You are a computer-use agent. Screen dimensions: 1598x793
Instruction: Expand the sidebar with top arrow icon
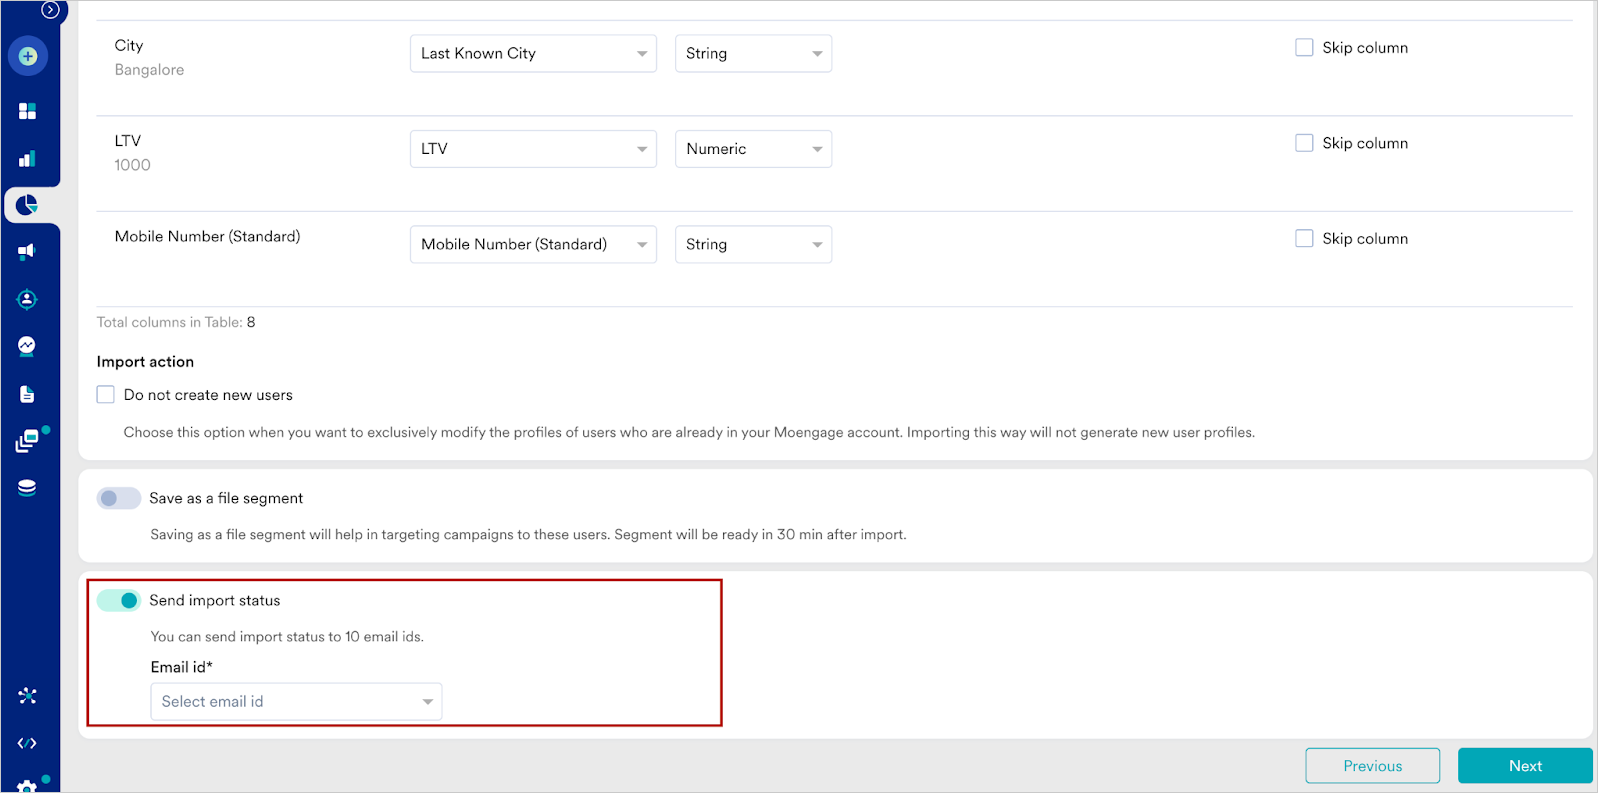(50, 10)
